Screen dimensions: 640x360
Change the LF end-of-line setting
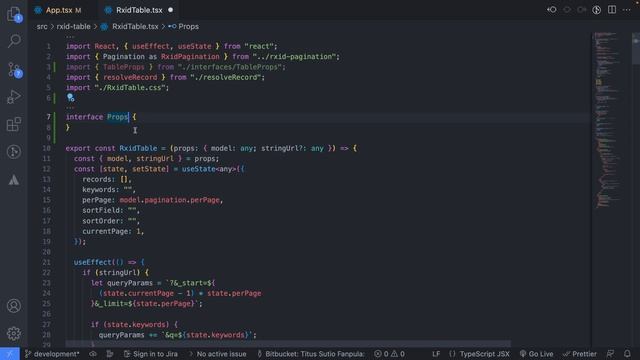tap(436, 354)
